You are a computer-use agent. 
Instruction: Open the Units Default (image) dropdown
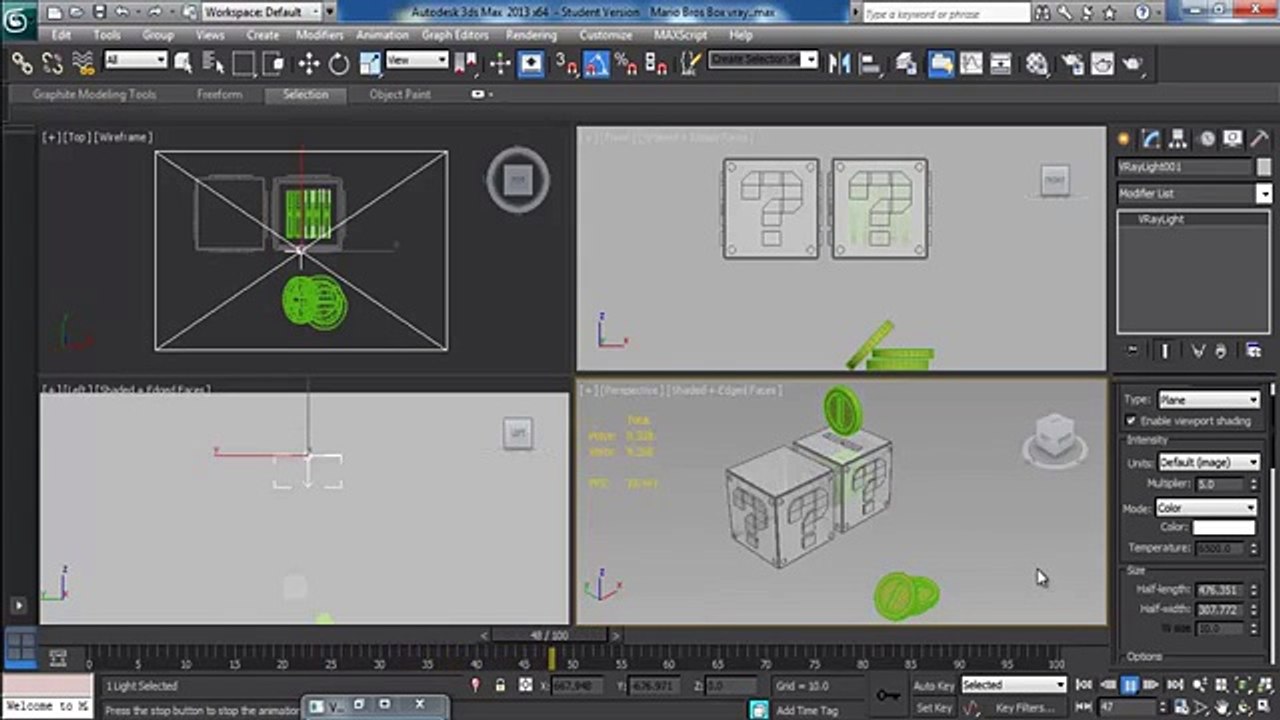tap(1208, 462)
